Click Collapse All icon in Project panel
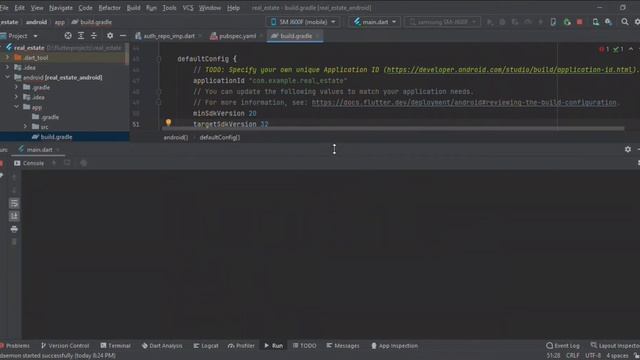 pos(93,36)
